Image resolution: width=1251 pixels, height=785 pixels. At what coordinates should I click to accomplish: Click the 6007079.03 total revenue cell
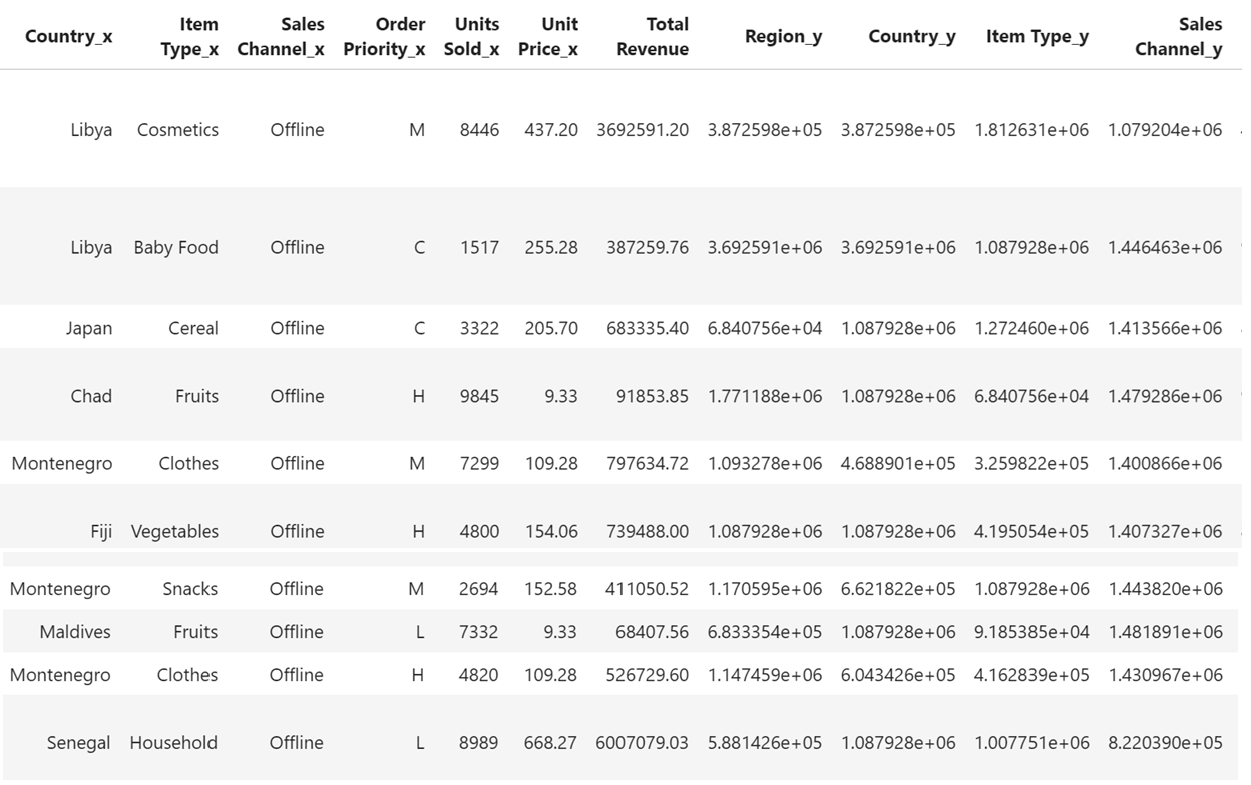[642, 743]
